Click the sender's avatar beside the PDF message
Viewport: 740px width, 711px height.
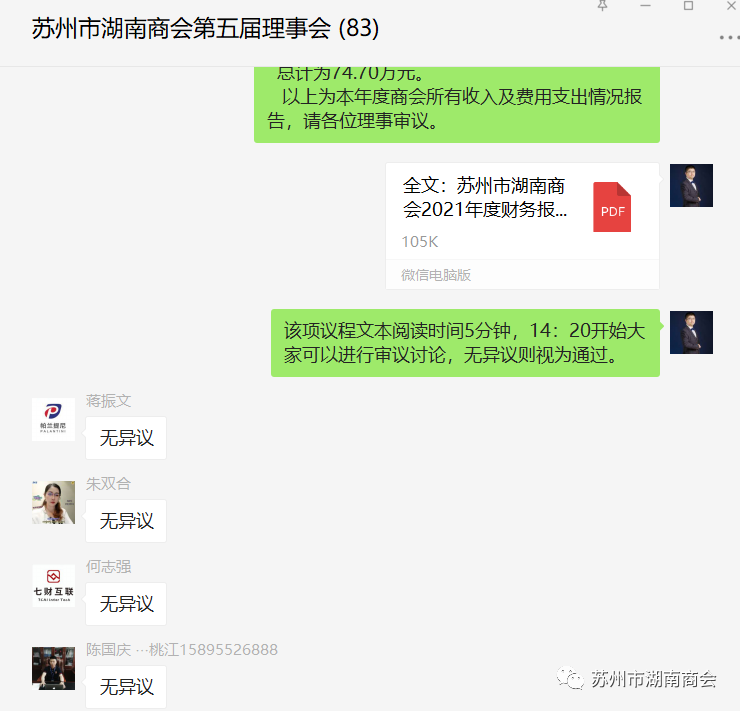click(x=691, y=185)
